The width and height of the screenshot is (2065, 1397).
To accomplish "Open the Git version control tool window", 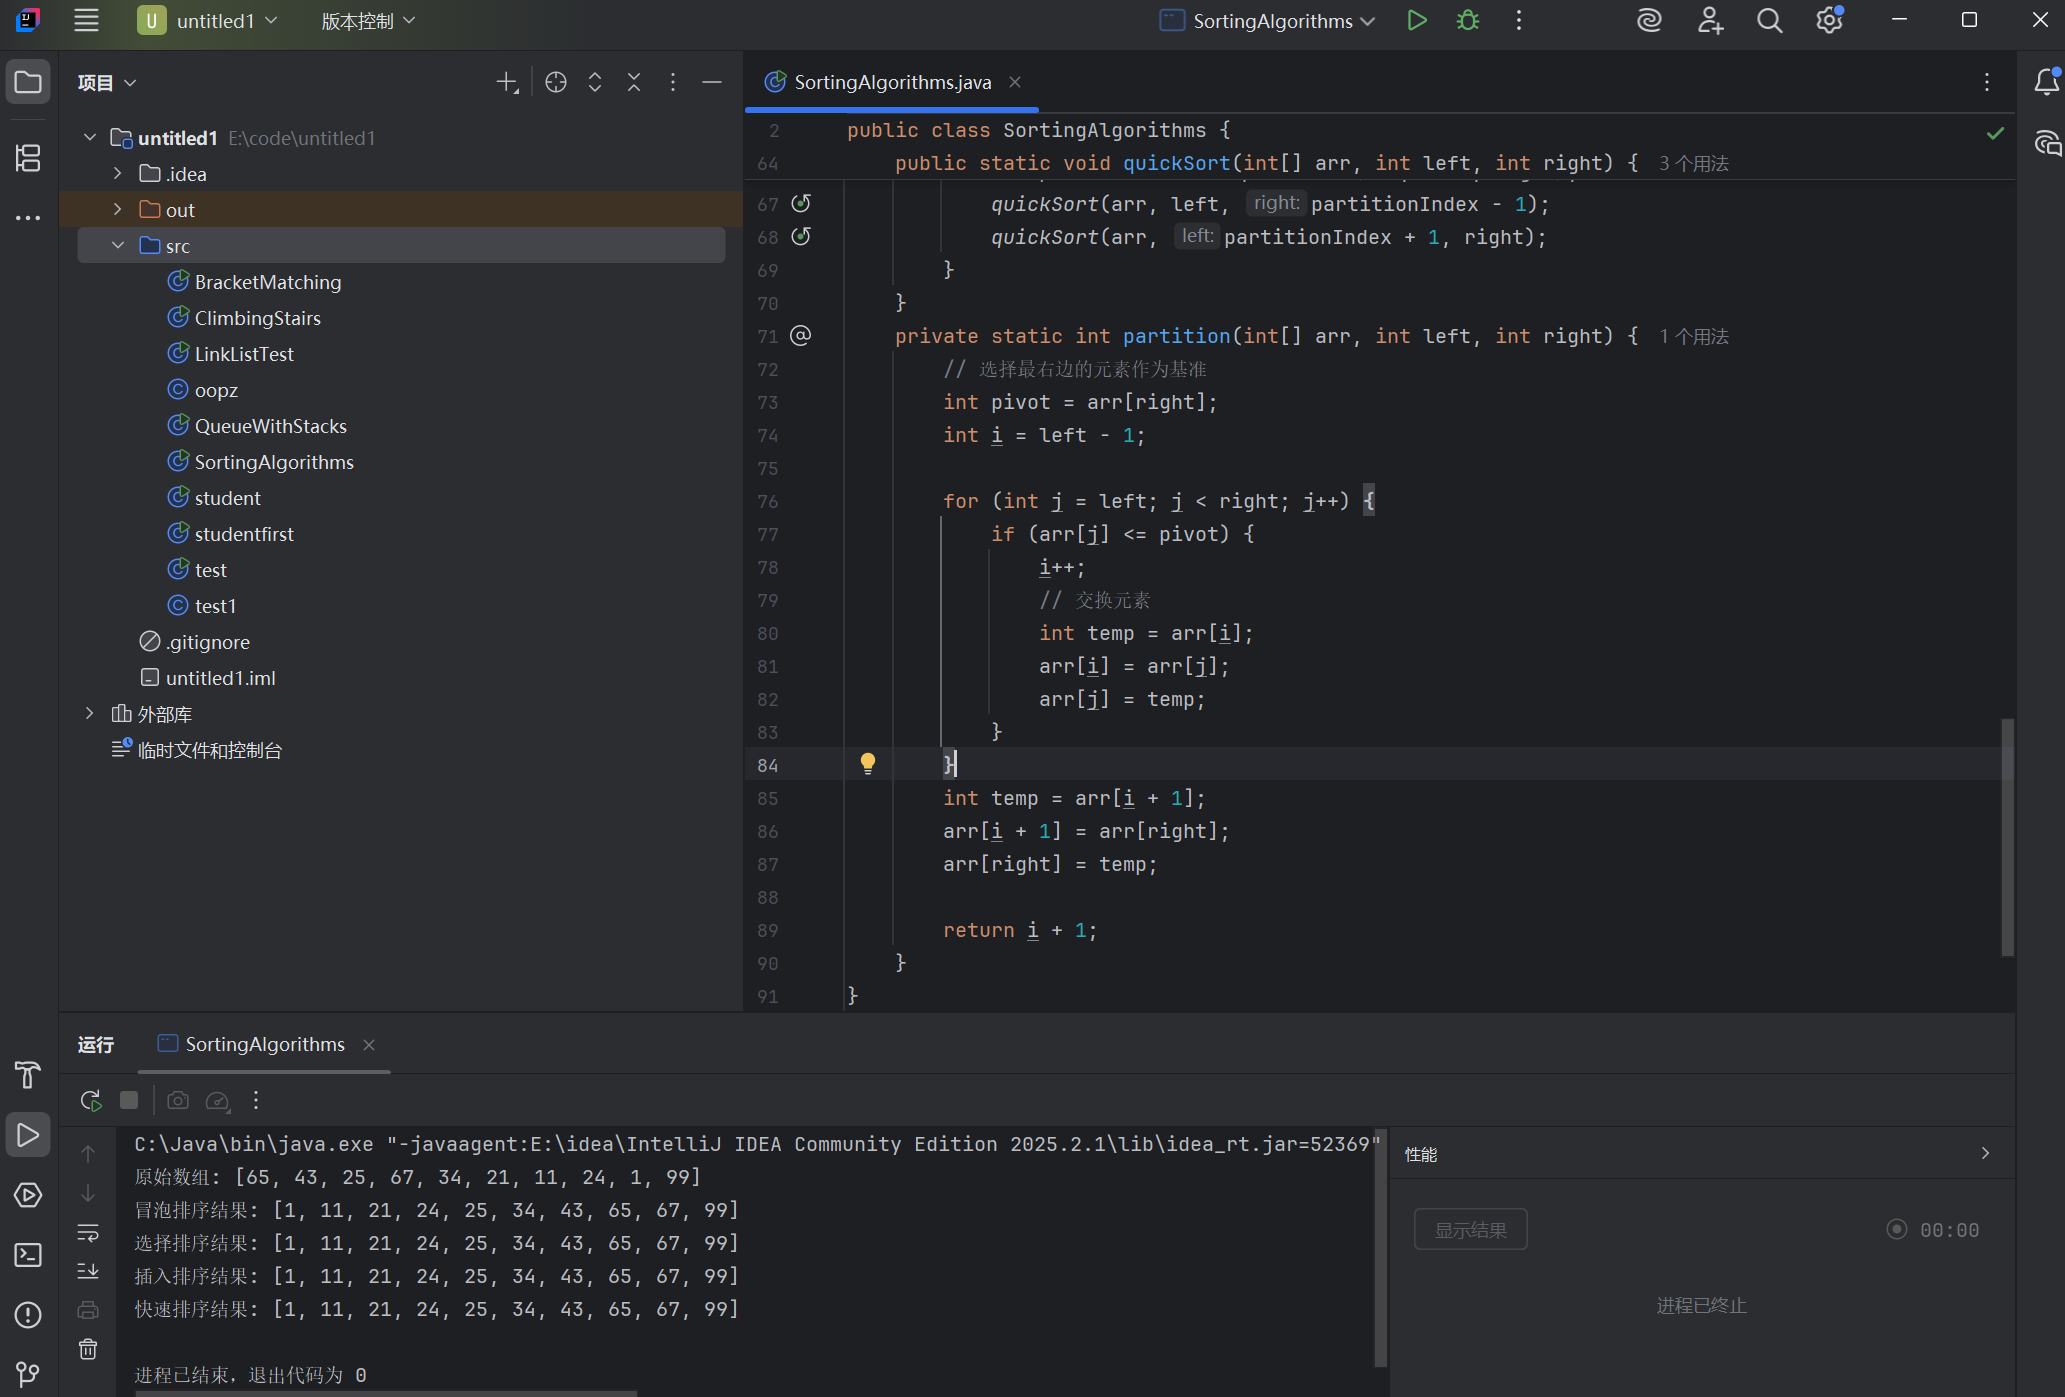I will [x=28, y=1375].
